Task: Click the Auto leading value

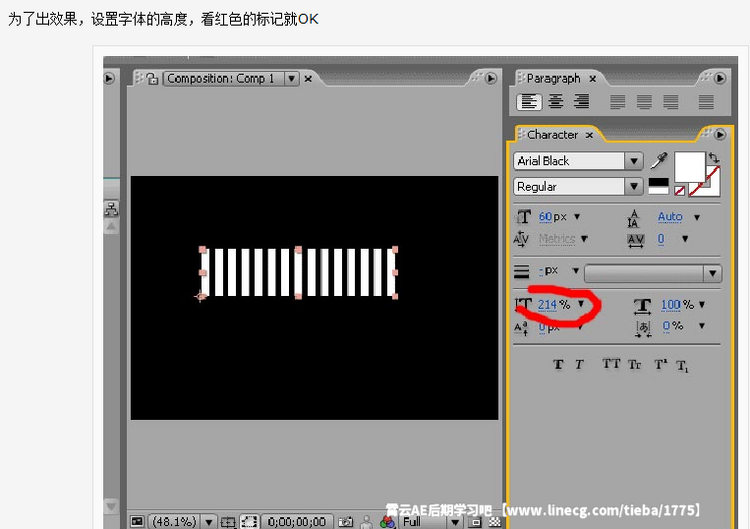Action: coord(670,217)
